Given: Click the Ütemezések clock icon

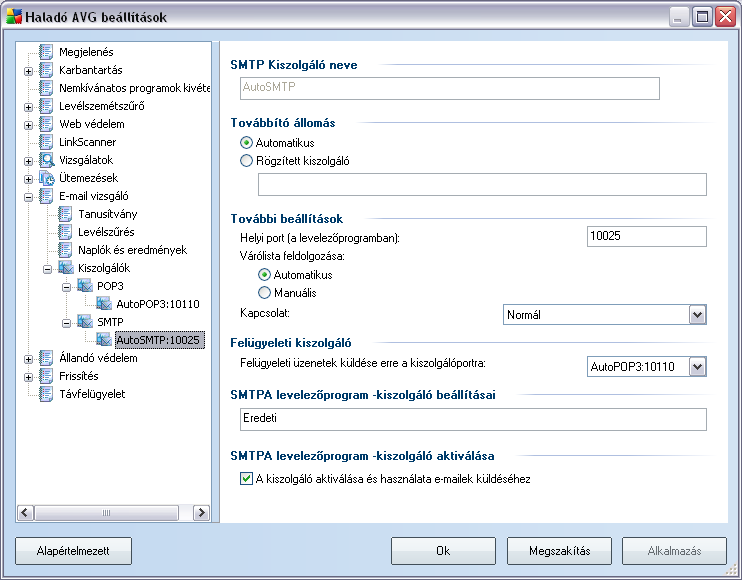Looking at the screenshot, I should 46,178.
